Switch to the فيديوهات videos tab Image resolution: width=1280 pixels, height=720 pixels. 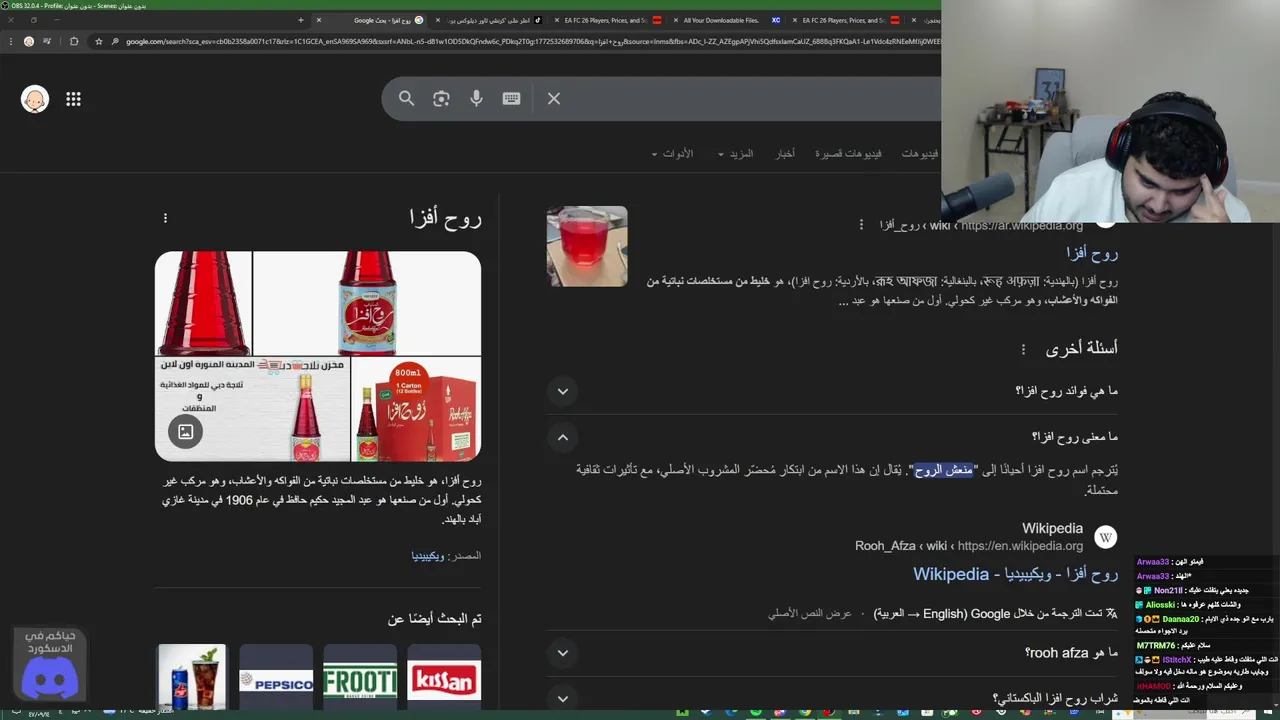pyautogui.click(x=920, y=154)
